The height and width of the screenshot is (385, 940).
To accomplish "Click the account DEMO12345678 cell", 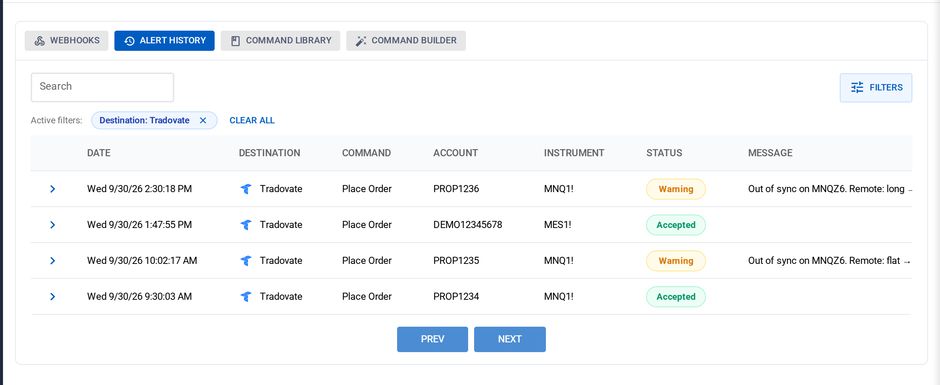I will 468,225.
